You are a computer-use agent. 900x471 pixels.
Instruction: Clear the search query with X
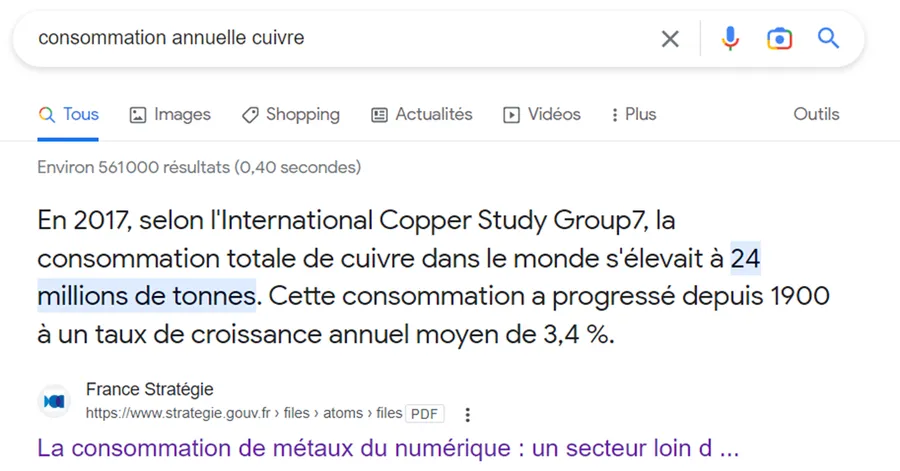click(670, 39)
